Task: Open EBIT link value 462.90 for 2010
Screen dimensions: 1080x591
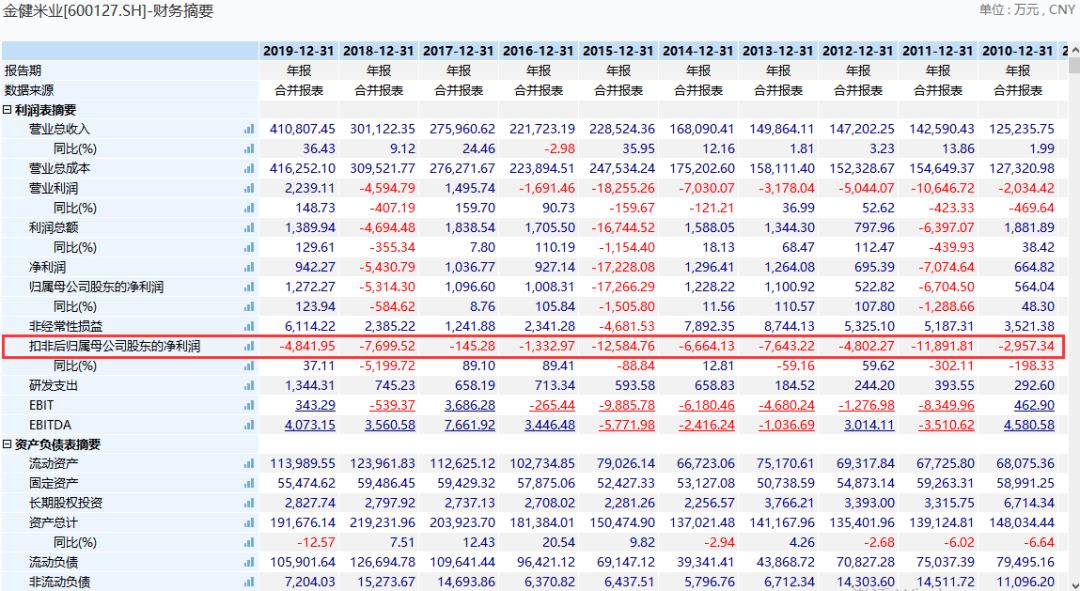Action: point(1035,405)
